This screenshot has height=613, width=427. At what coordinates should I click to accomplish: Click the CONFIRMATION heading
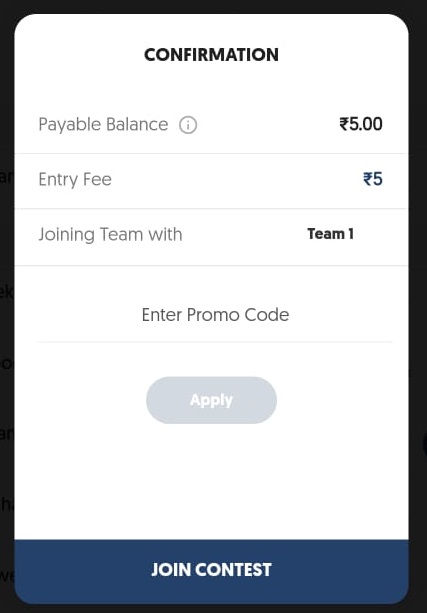pyautogui.click(x=212, y=55)
